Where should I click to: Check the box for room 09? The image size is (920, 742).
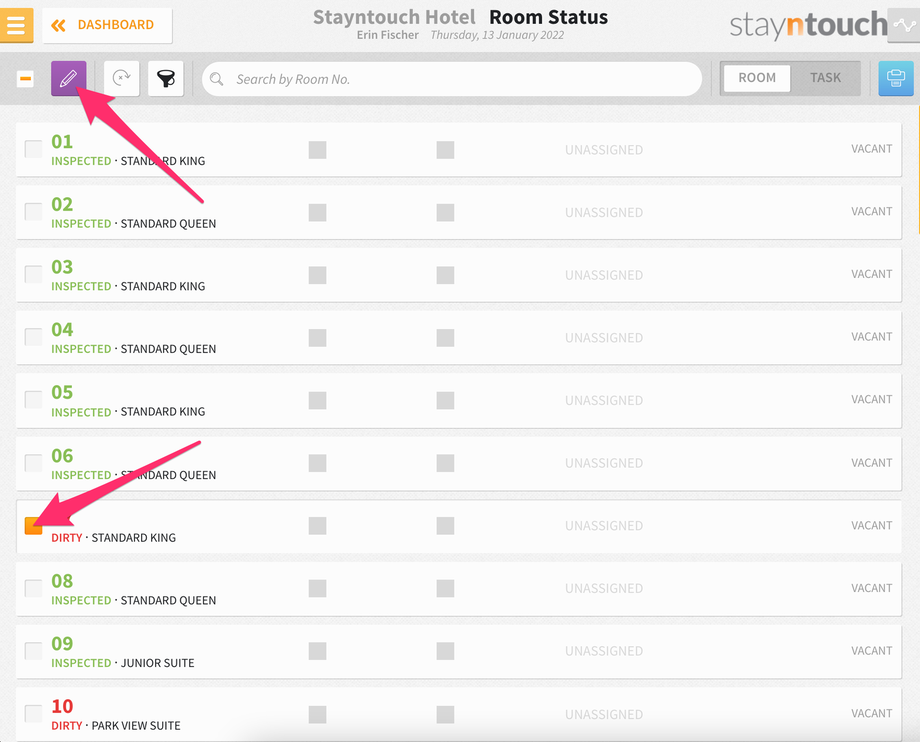[x=33, y=651]
